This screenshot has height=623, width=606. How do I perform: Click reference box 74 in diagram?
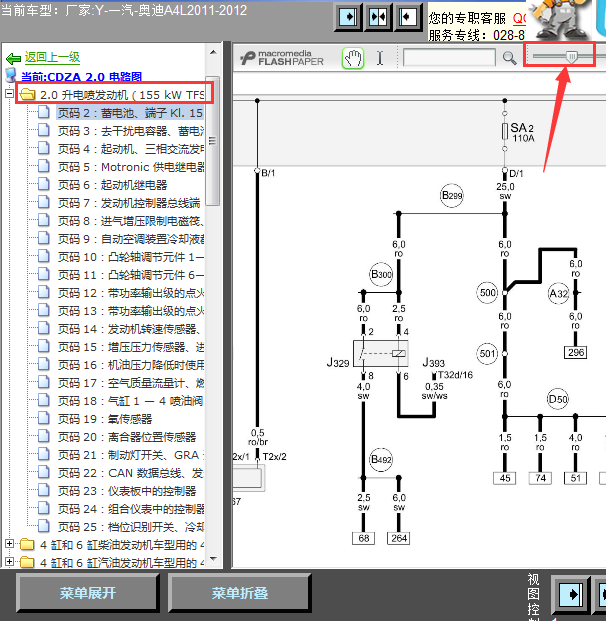click(x=540, y=478)
